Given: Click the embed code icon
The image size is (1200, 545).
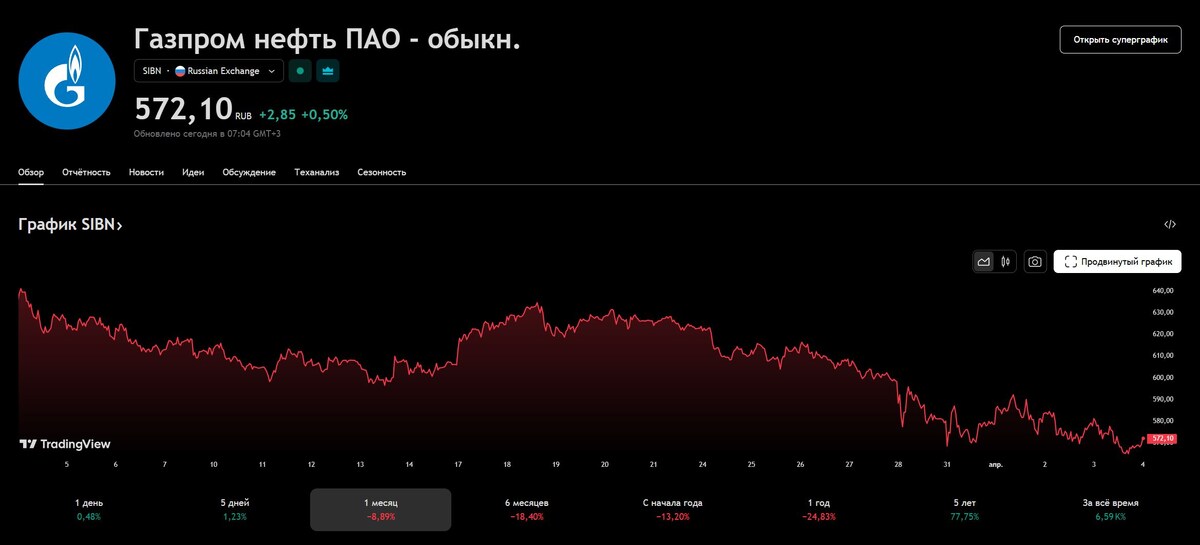Looking at the screenshot, I should 1170,225.
